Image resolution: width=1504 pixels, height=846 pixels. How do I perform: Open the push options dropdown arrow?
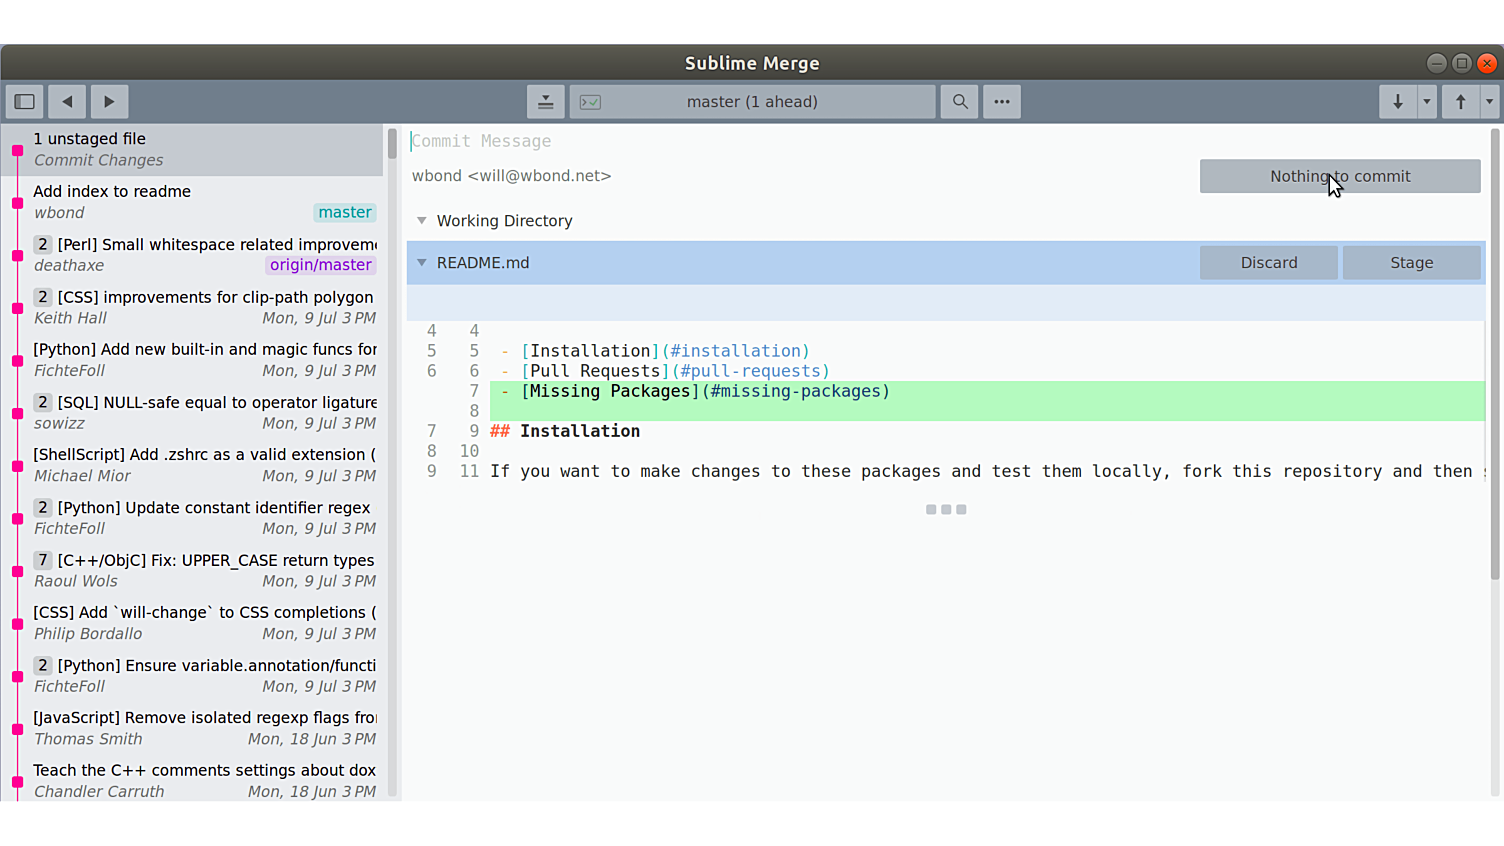point(1489,101)
